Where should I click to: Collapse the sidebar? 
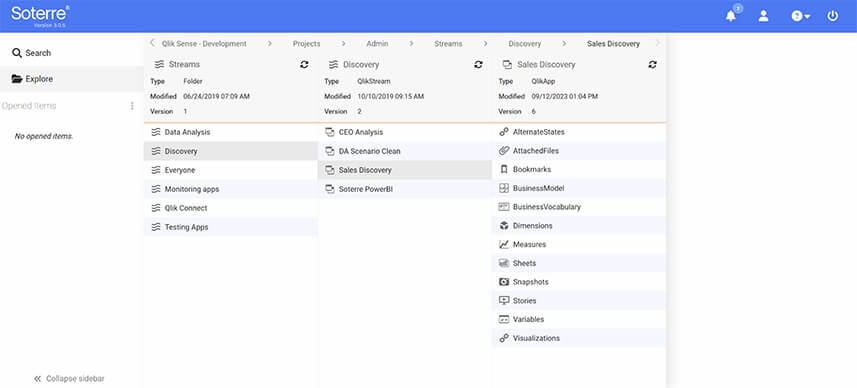[69, 378]
